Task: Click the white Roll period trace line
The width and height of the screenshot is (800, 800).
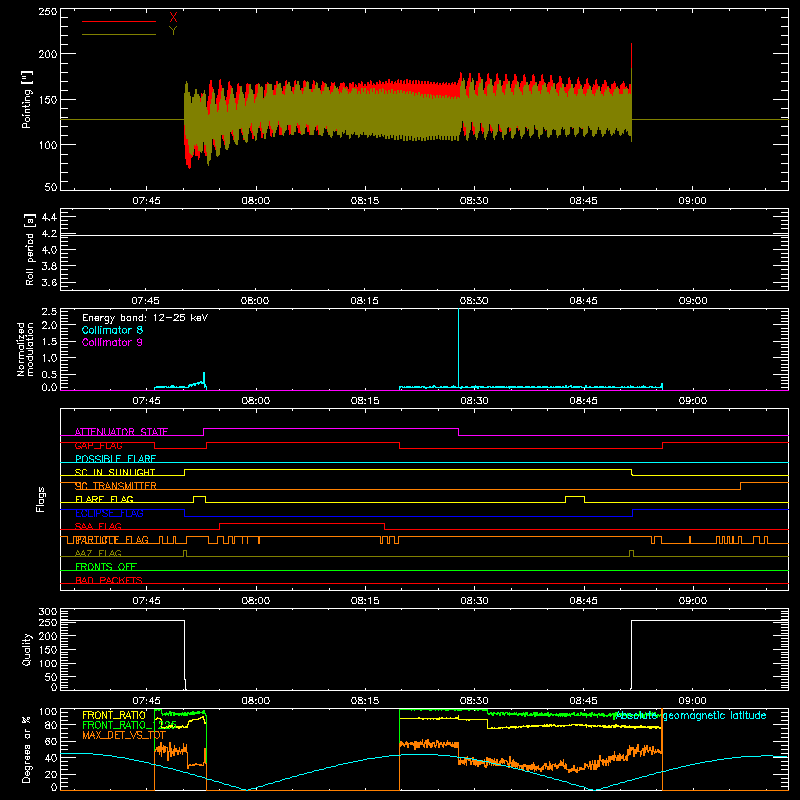Action: 424,235
